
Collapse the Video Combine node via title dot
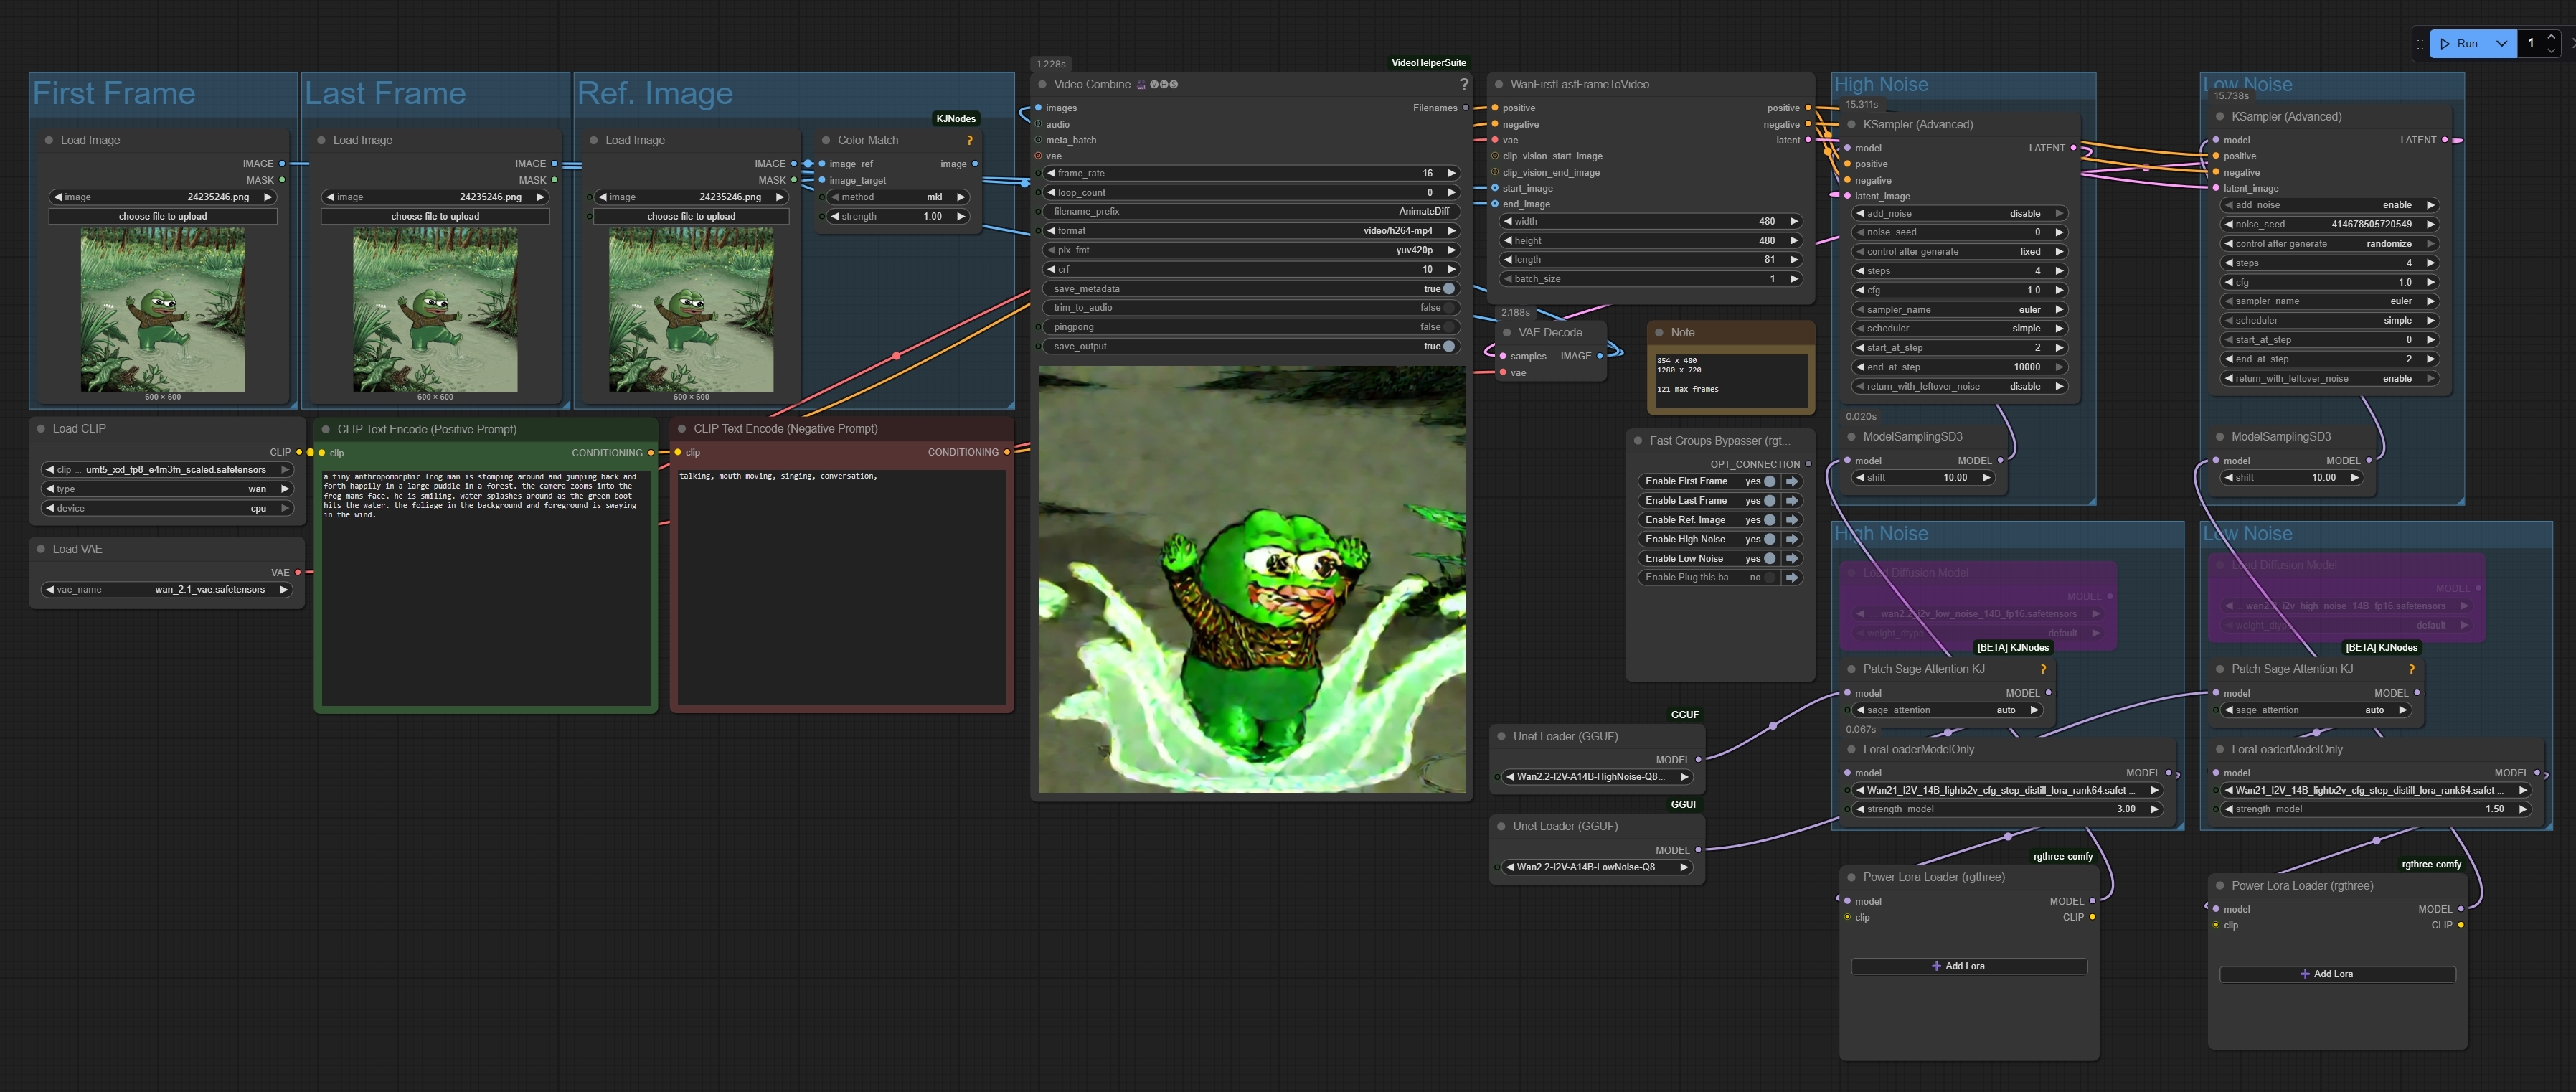[1042, 84]
